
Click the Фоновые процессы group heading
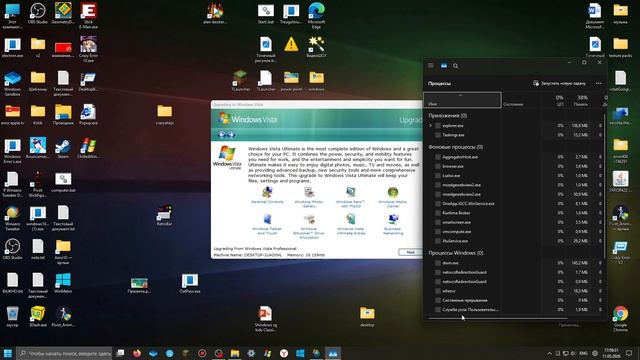(456, 147)
